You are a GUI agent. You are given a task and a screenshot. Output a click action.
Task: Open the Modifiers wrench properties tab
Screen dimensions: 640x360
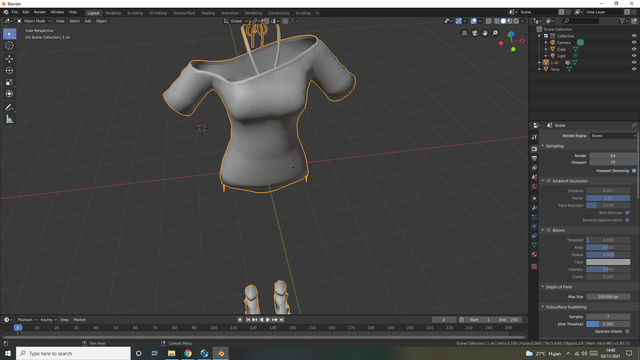534,208
